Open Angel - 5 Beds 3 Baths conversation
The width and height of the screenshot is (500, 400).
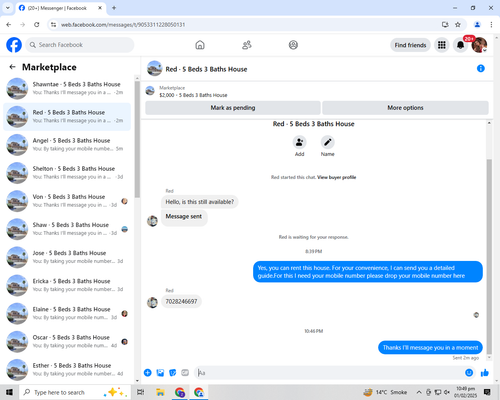point(67,145)
